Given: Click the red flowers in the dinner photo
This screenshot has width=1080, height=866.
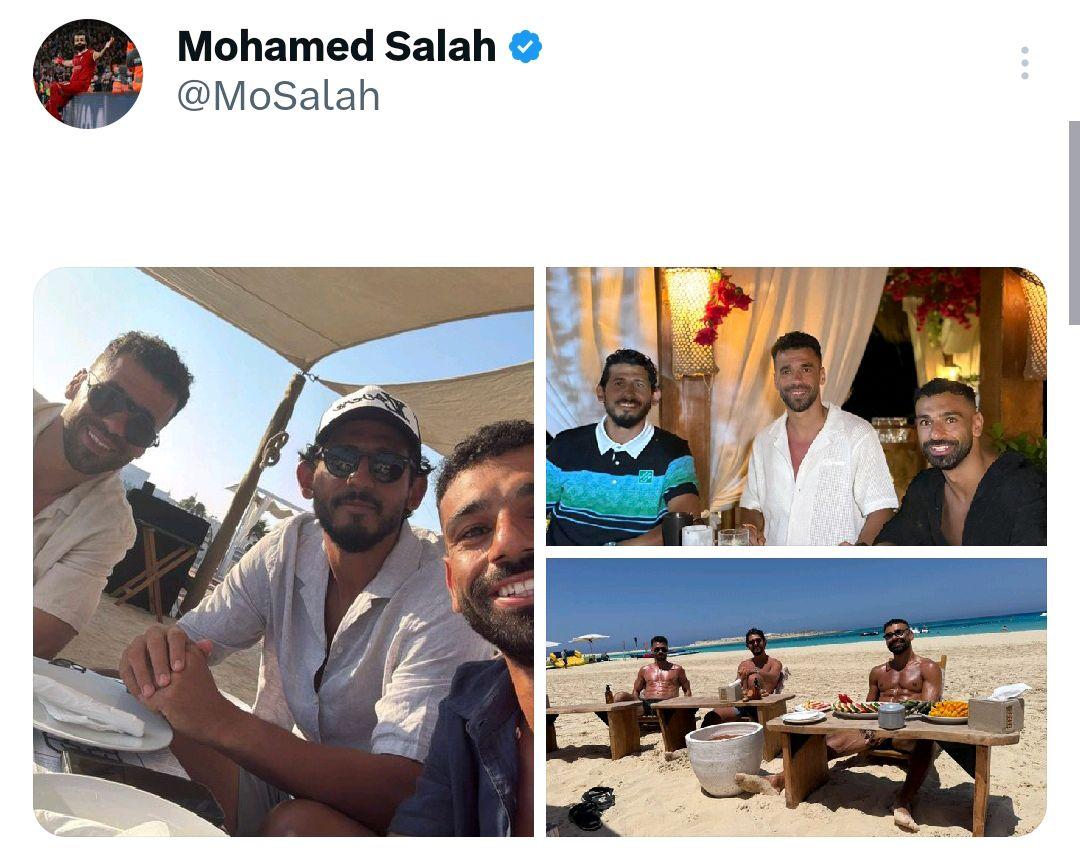Looking at the screenshot, I should pos(724,307).
